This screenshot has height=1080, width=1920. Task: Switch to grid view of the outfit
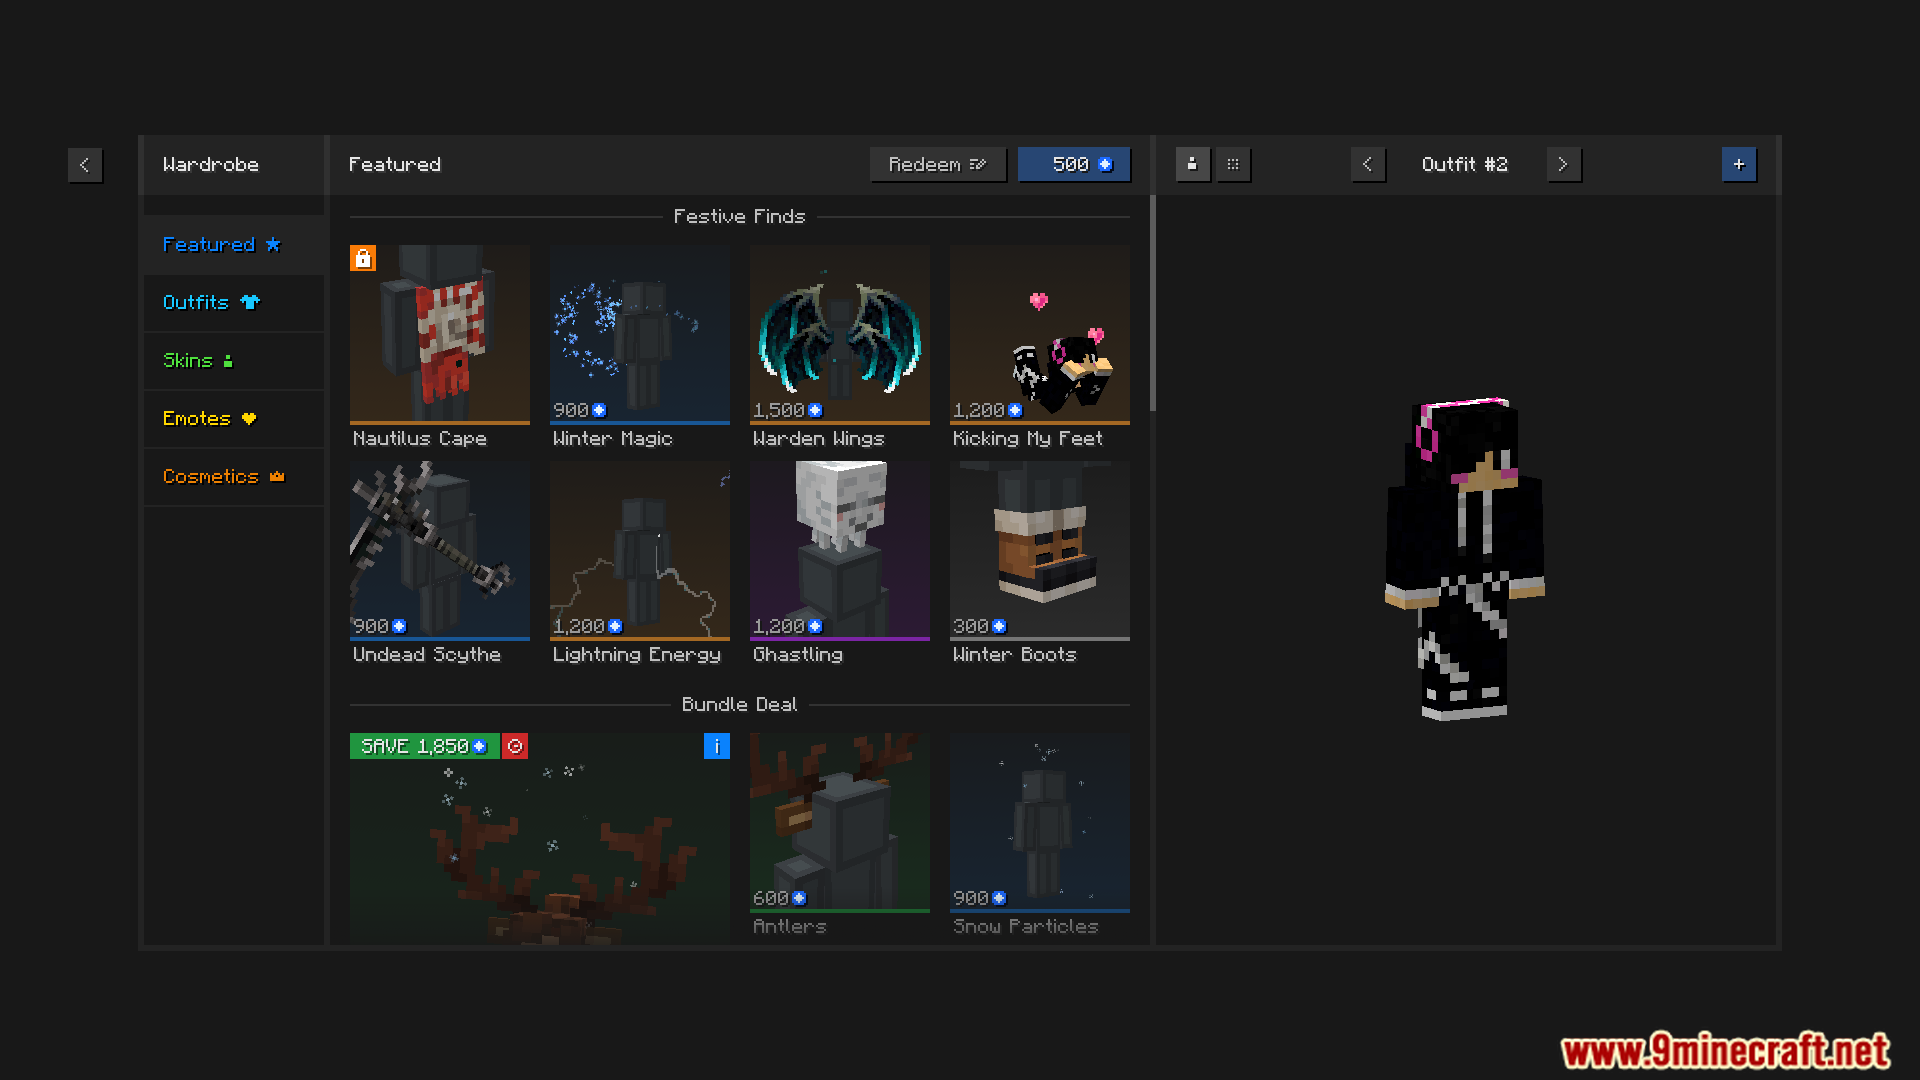[1233, 165]
